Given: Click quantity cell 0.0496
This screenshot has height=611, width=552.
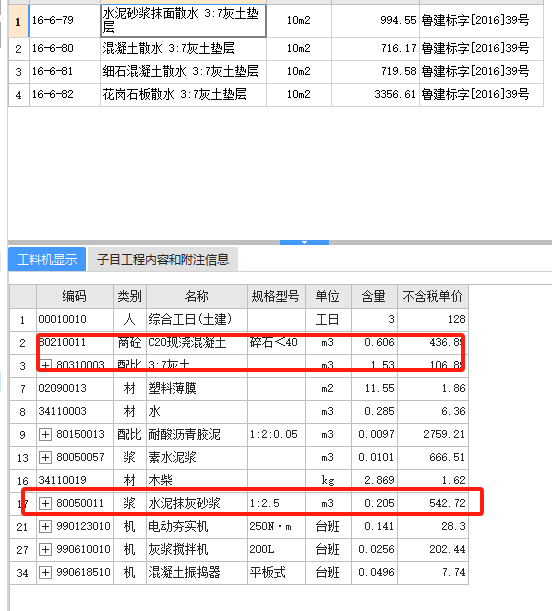Looking at the screenshot, I should (374, 573).
